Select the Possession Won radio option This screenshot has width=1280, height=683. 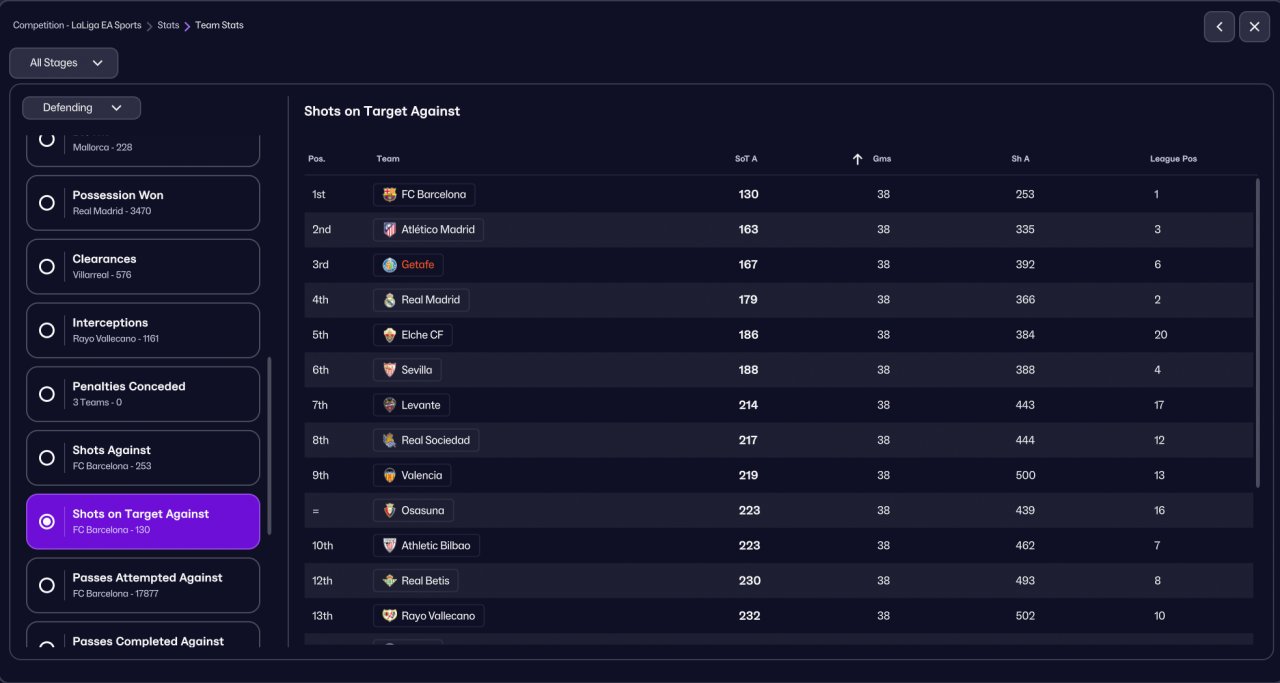47,203
